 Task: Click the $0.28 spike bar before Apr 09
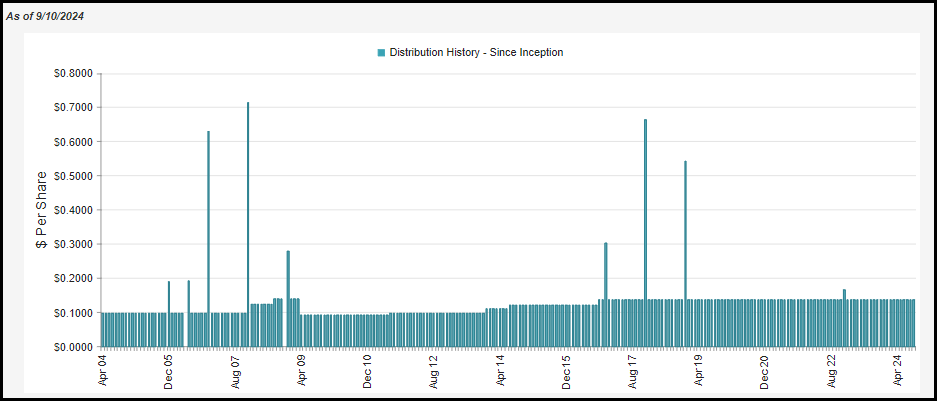[288, 299]
